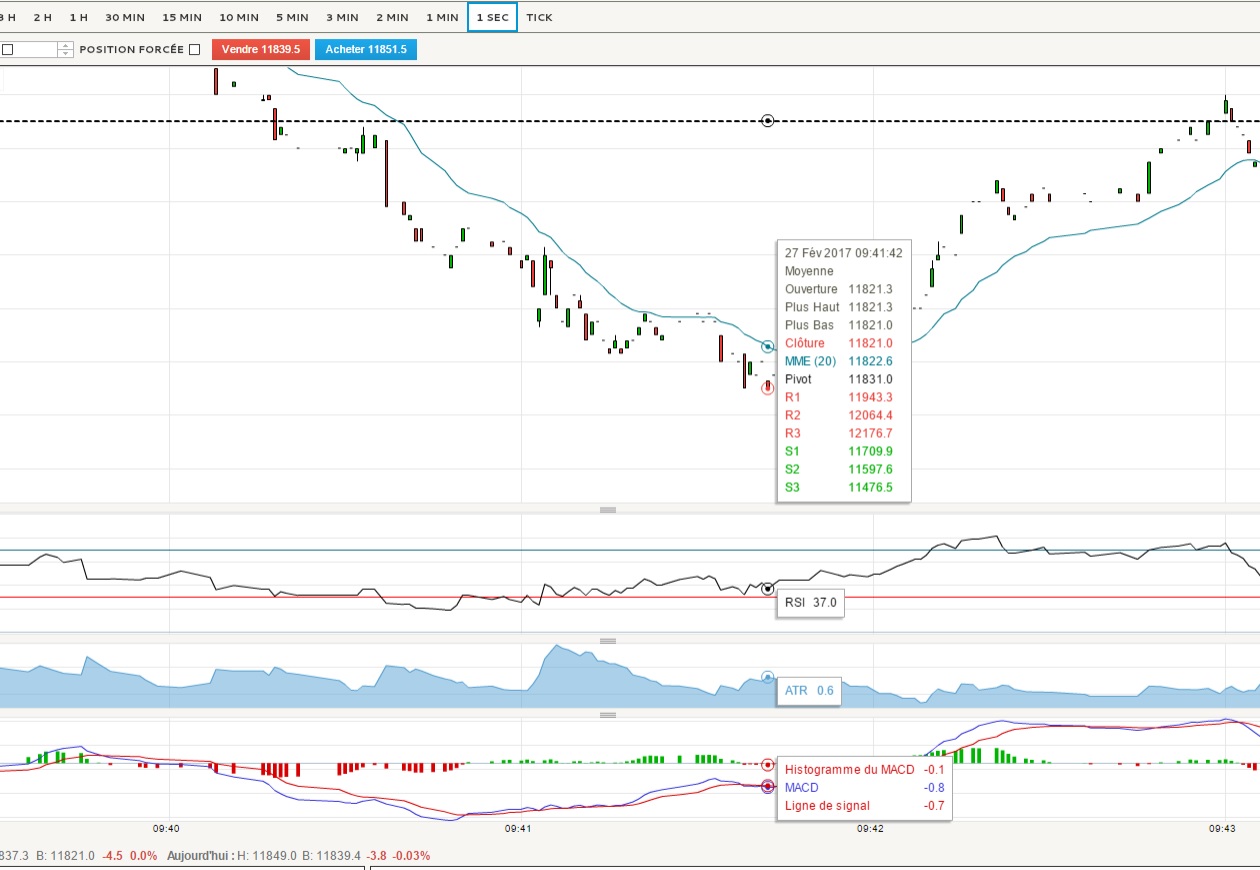
Task: Click the MME (20) 11822.6 row
Action: [x=839, y=361]
